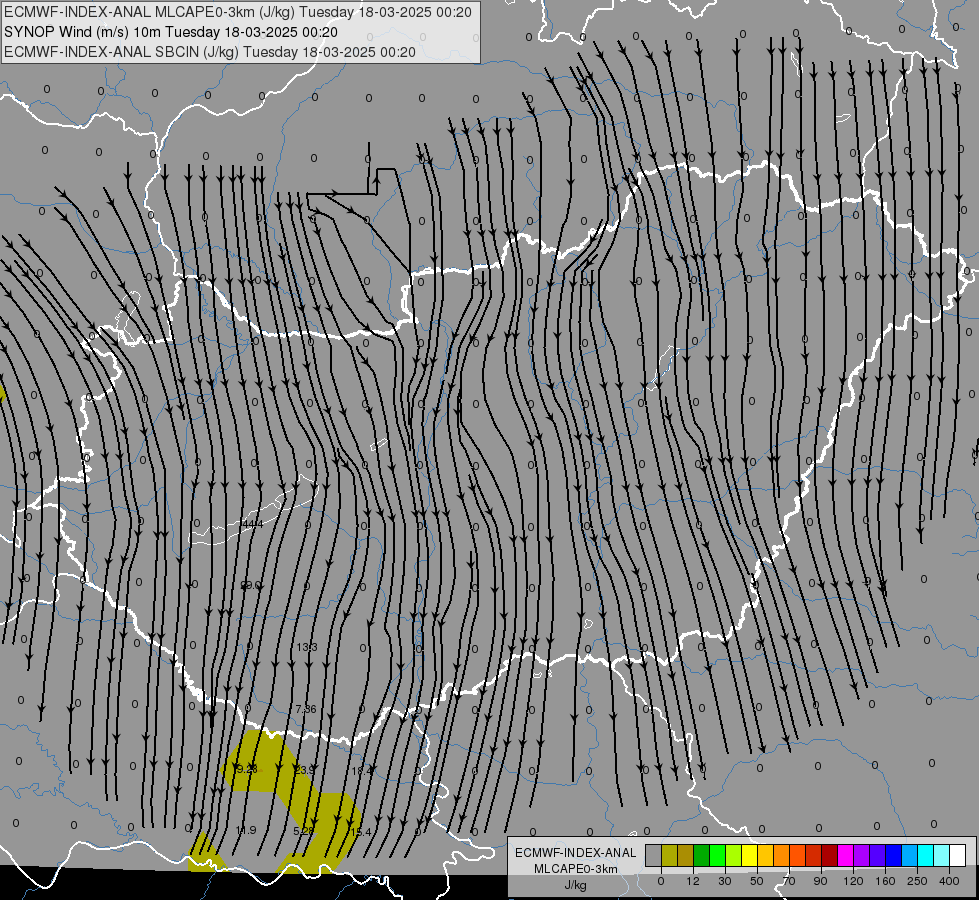The height and width of the screenshot is (900, 979).
Task: Click the 15.4 value on map
Action: click(360, 831)
